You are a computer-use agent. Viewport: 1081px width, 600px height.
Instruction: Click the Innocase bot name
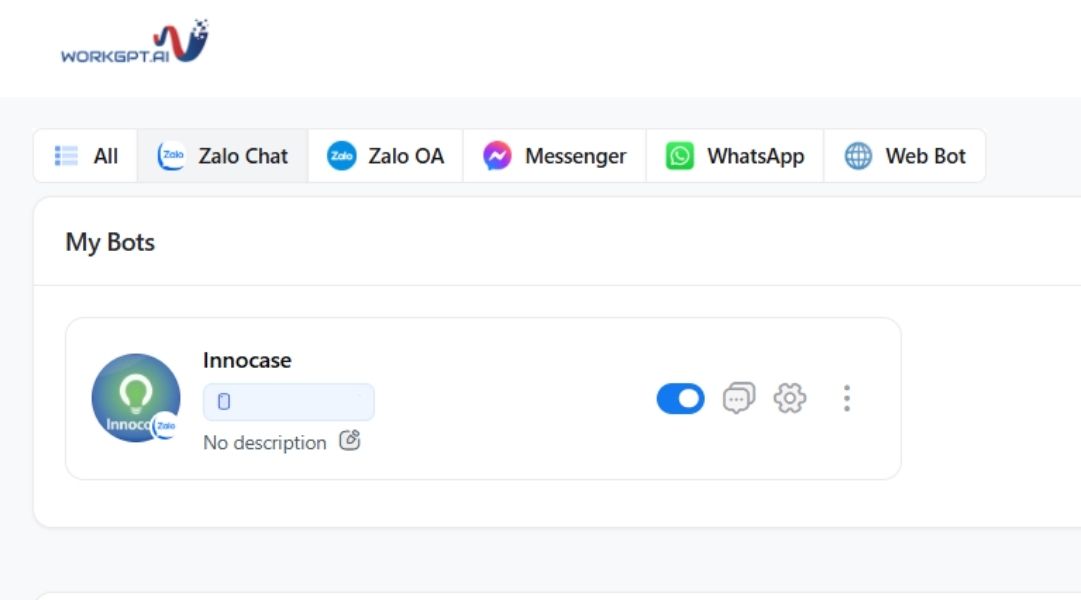247,360
